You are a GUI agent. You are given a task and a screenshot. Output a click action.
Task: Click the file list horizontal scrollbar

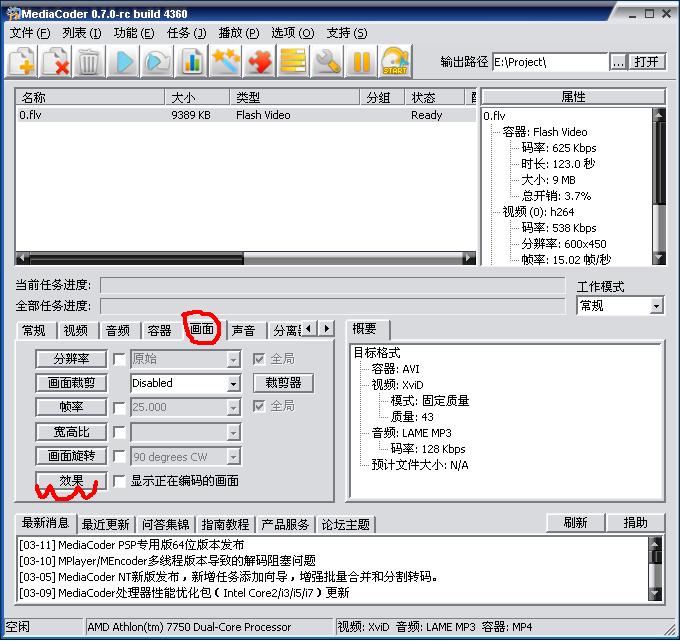(246, 258)
